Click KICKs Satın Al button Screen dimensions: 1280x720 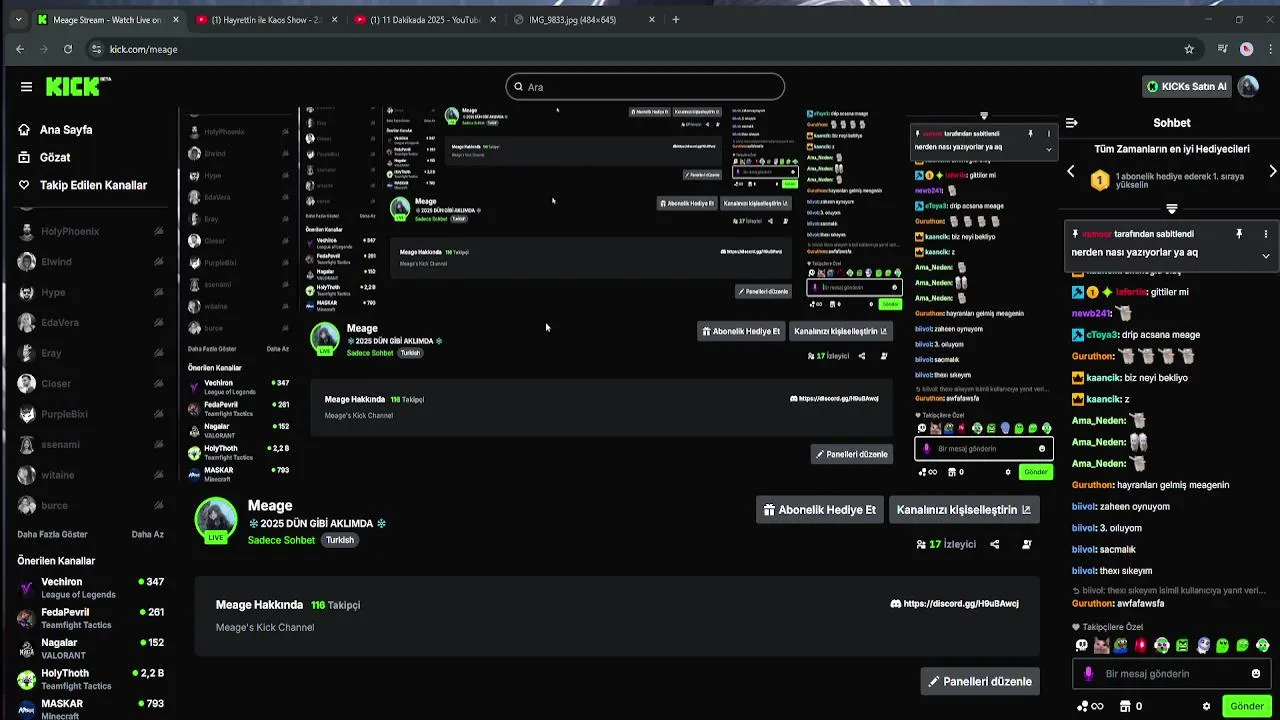tap(1186, 87)
